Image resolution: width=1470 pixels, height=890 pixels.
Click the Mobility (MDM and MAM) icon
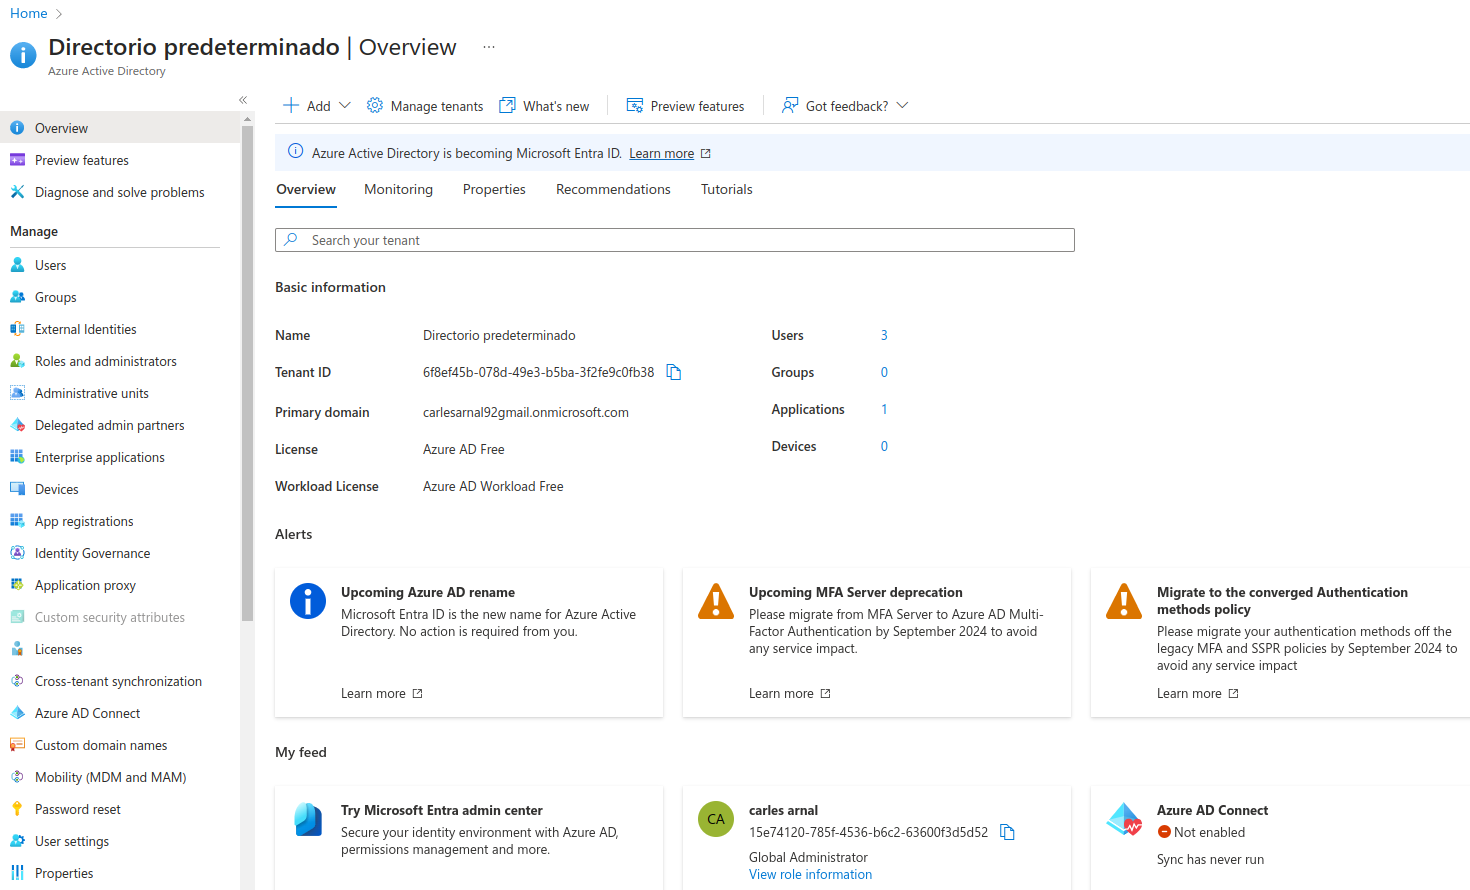(17, 777)
